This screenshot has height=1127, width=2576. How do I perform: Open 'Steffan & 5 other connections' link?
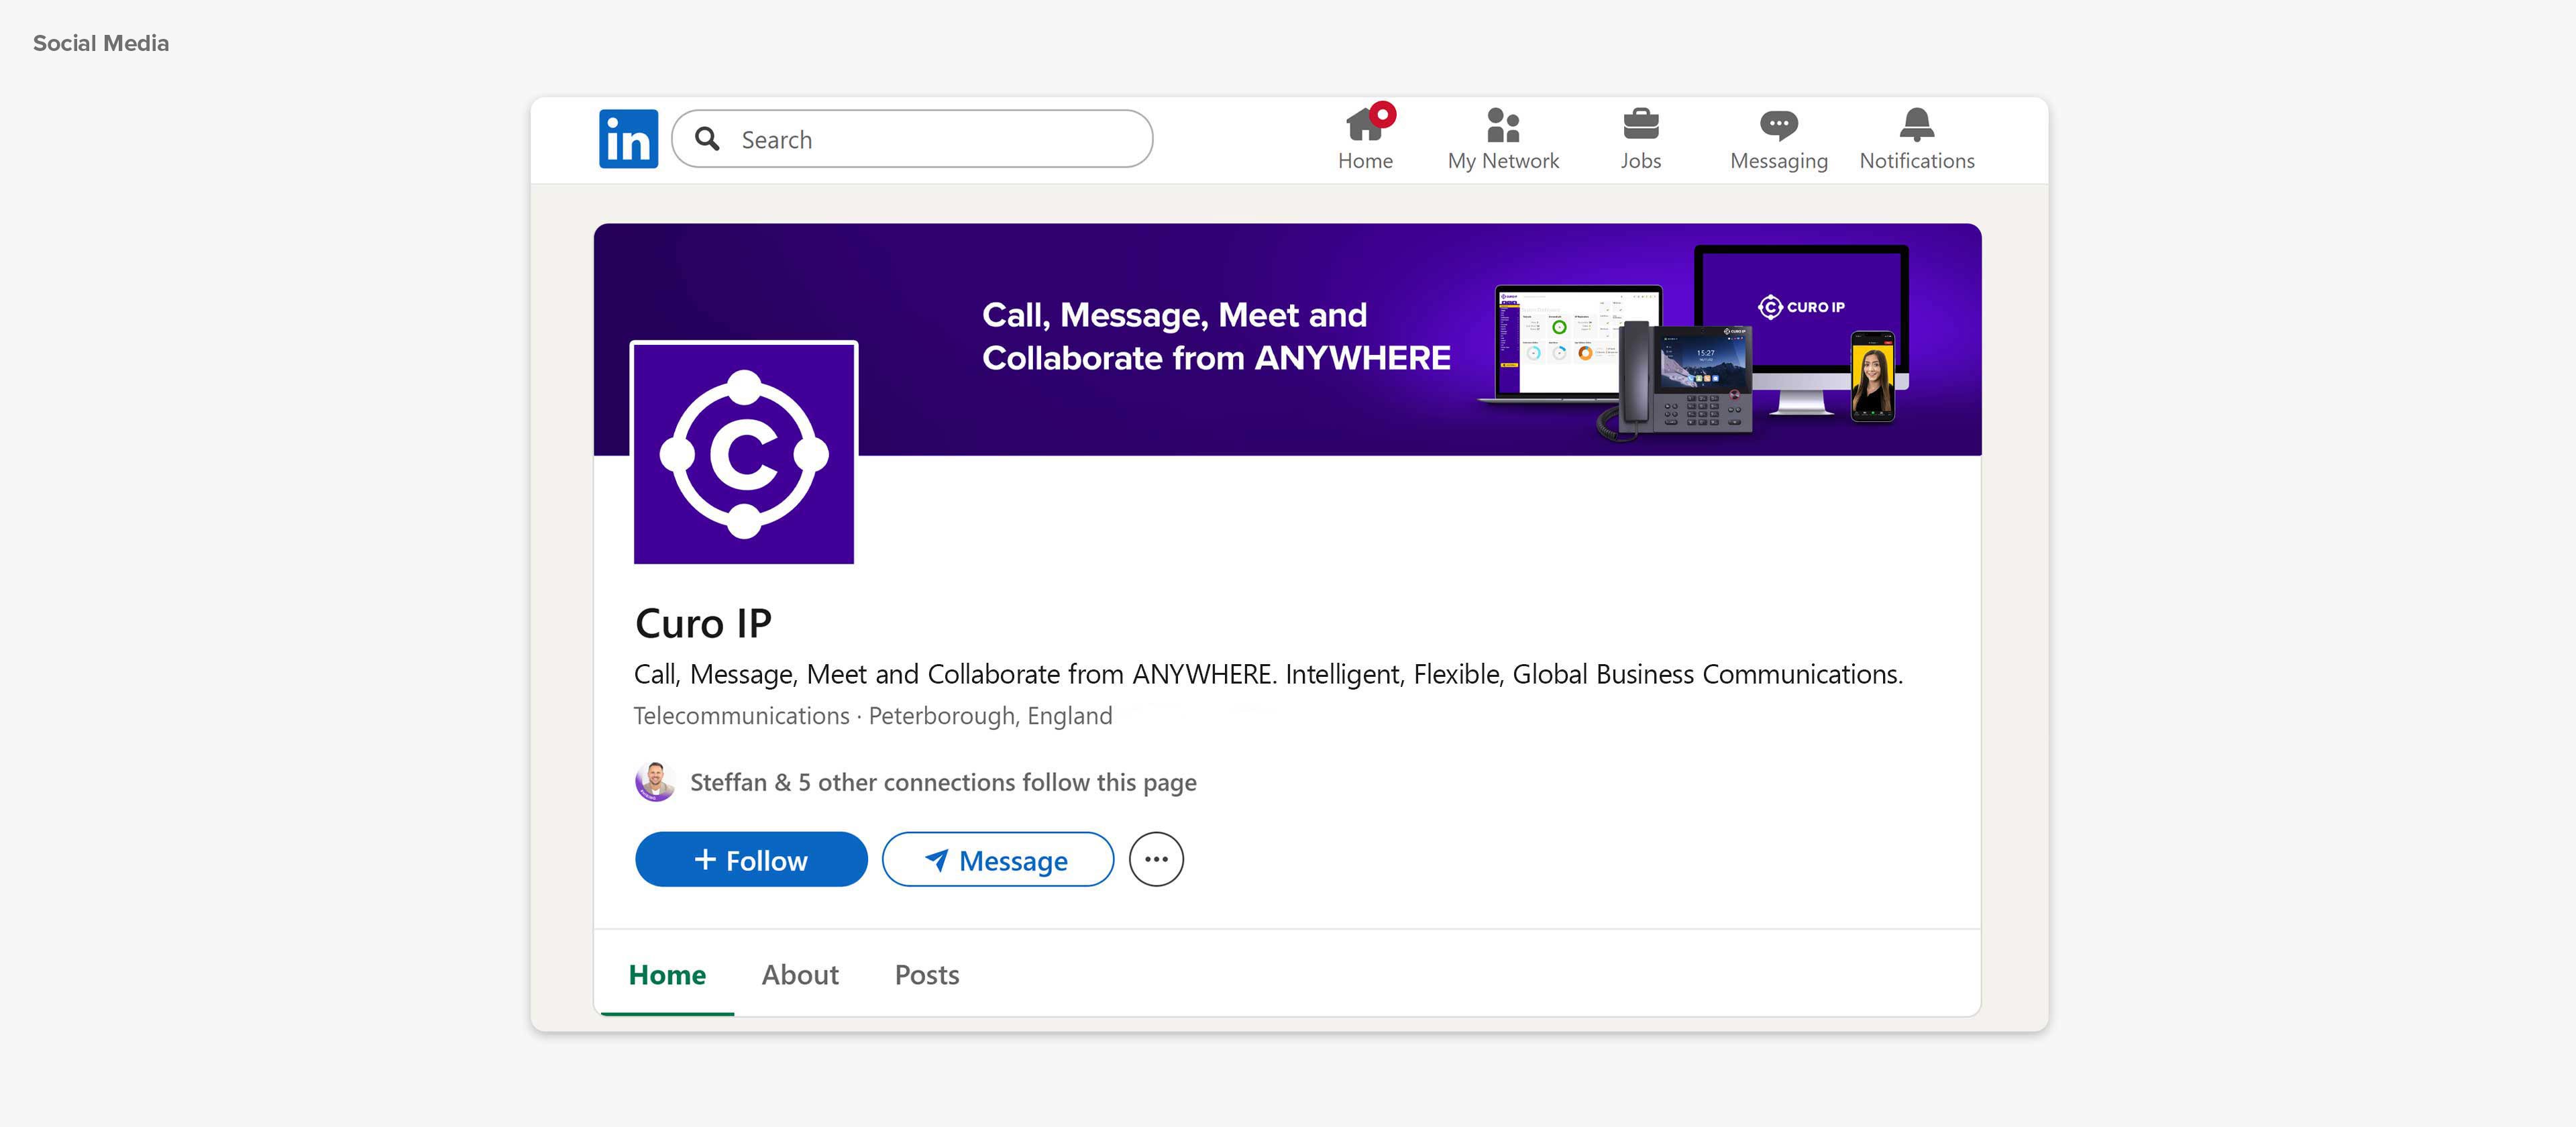[x=943, y=782]
